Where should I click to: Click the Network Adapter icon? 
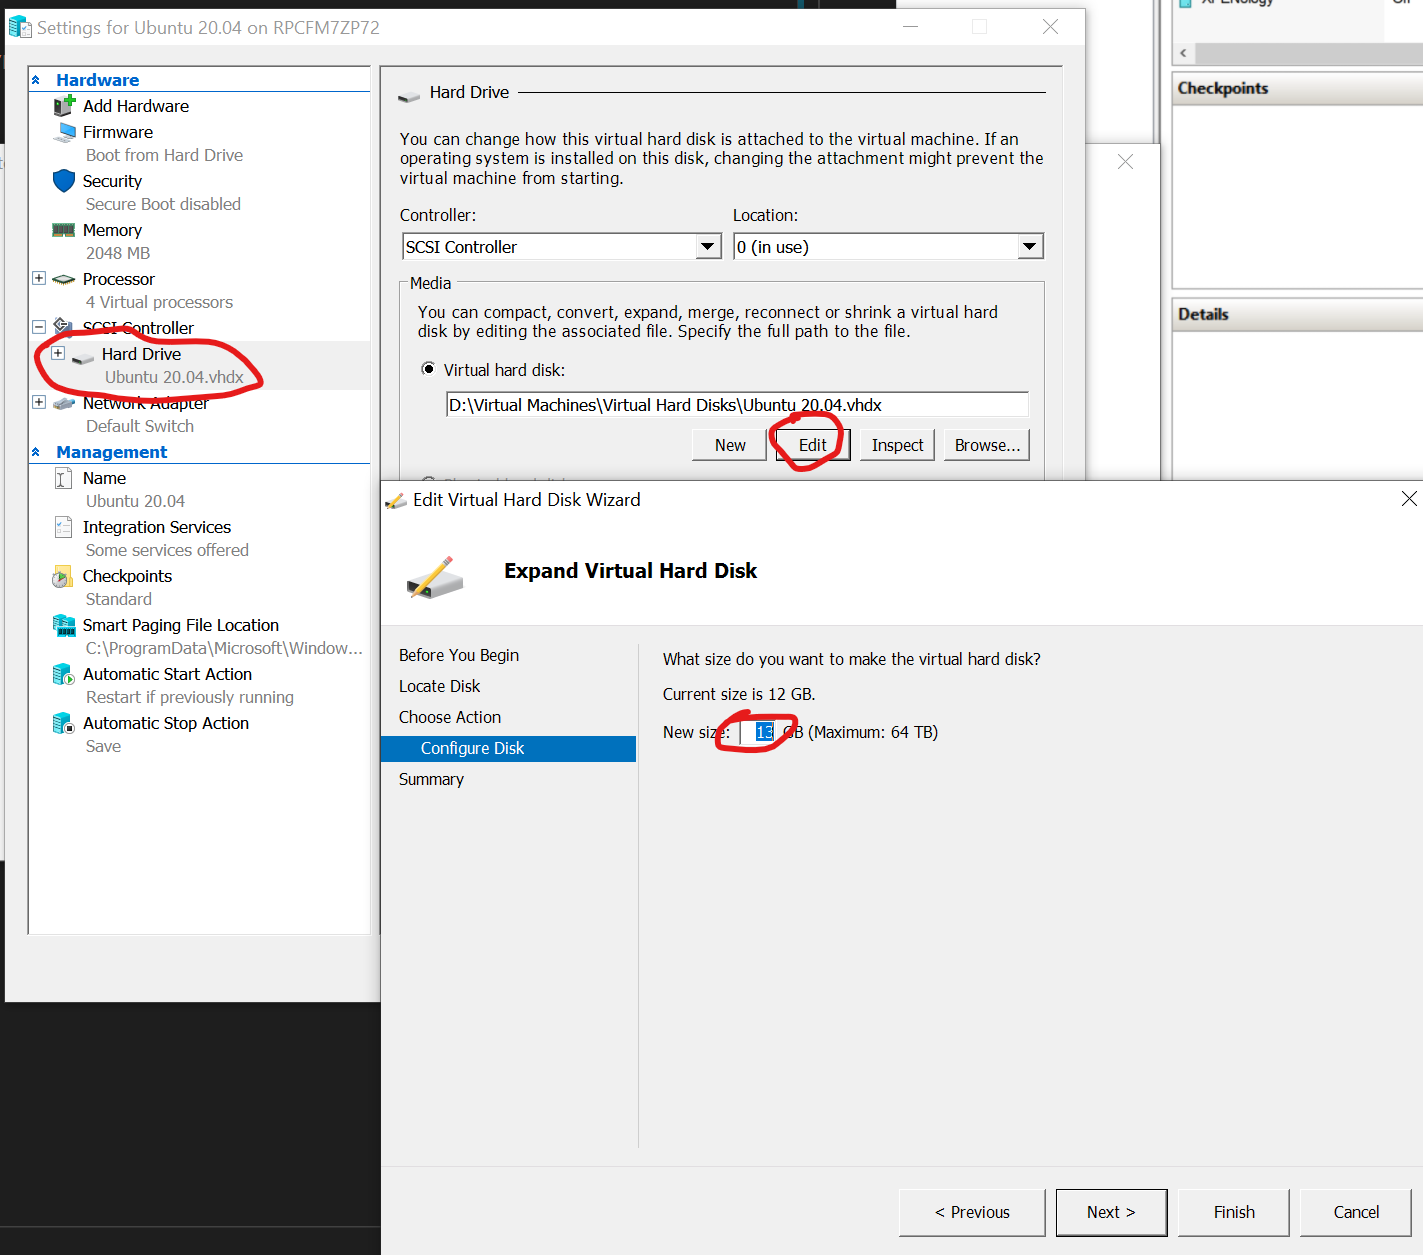(64, 402)
